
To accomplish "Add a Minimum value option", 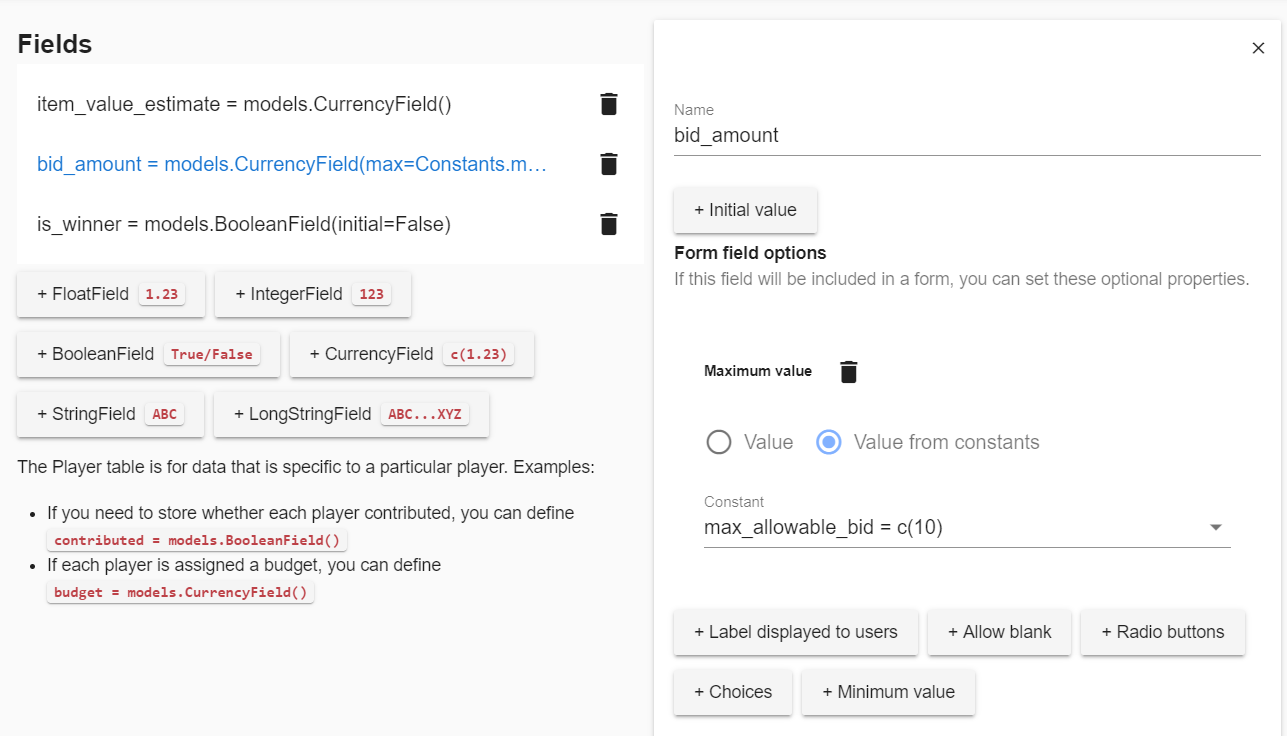I will (888, 692).
